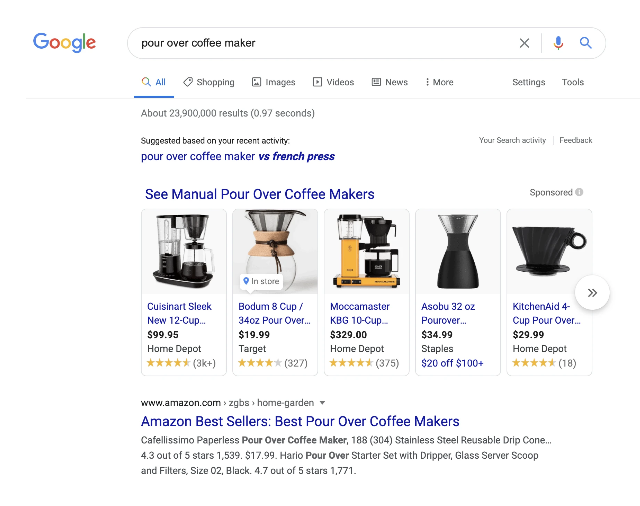Switch to the Images tab
Screen dimensions: 640x506
pyautogui.click(x=274, y=82)
